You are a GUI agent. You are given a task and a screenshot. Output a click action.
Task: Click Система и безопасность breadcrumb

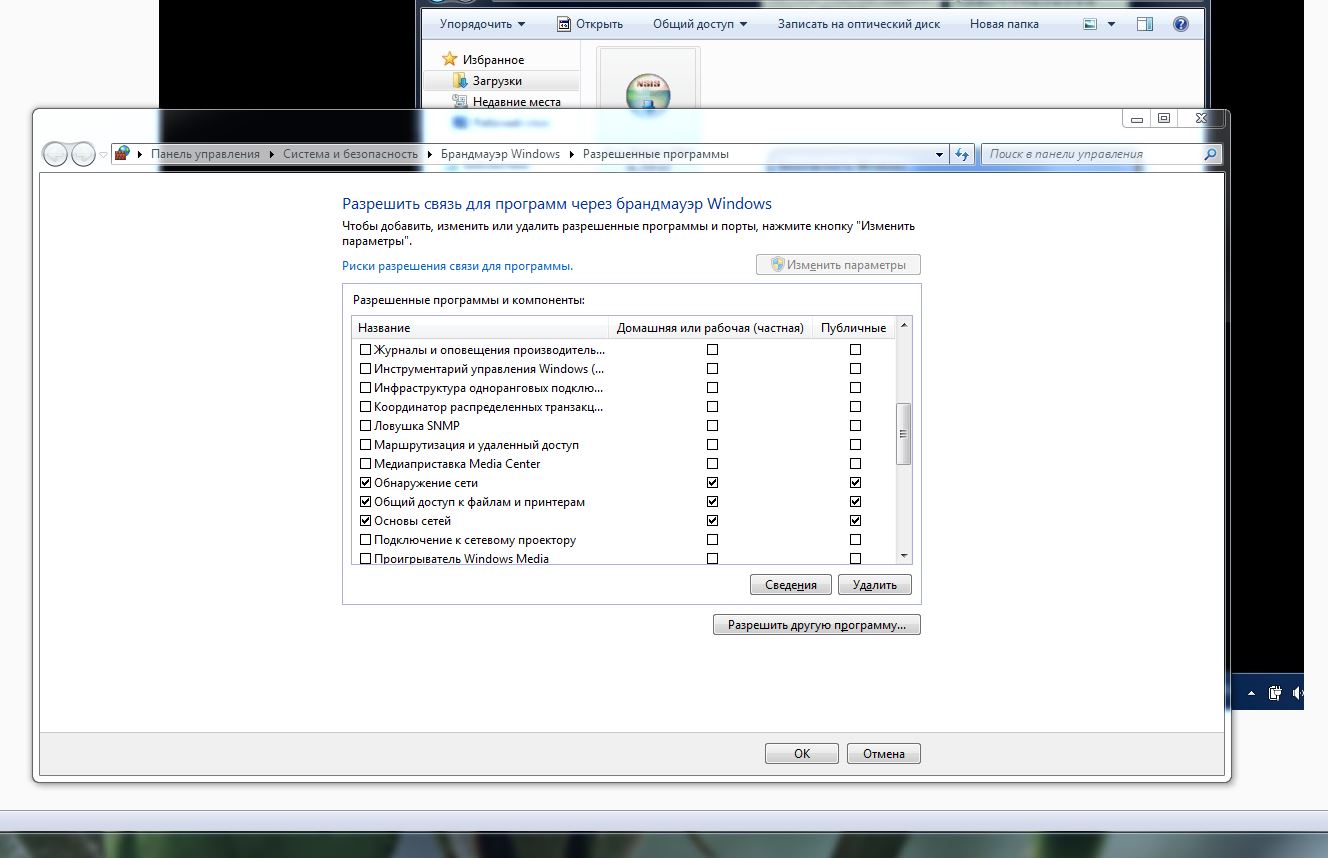350,154
